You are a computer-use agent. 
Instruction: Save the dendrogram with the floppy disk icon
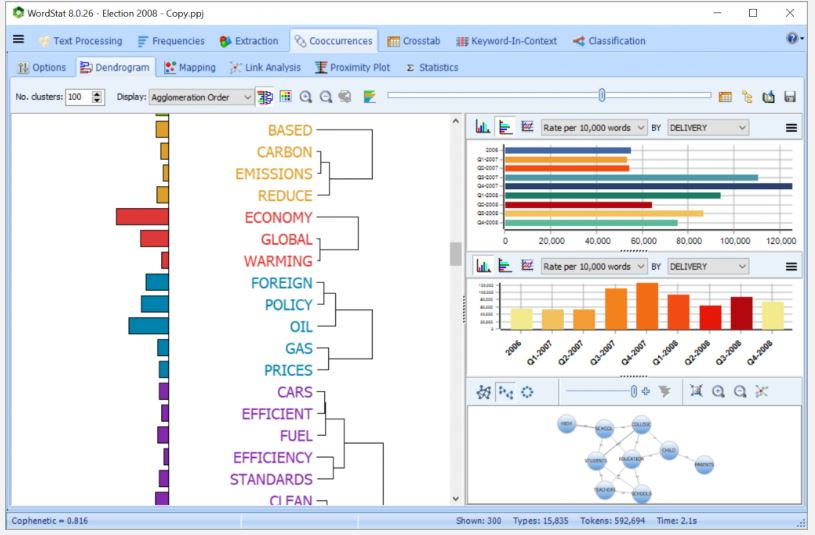pyautogui.click(x=790, y=97)
